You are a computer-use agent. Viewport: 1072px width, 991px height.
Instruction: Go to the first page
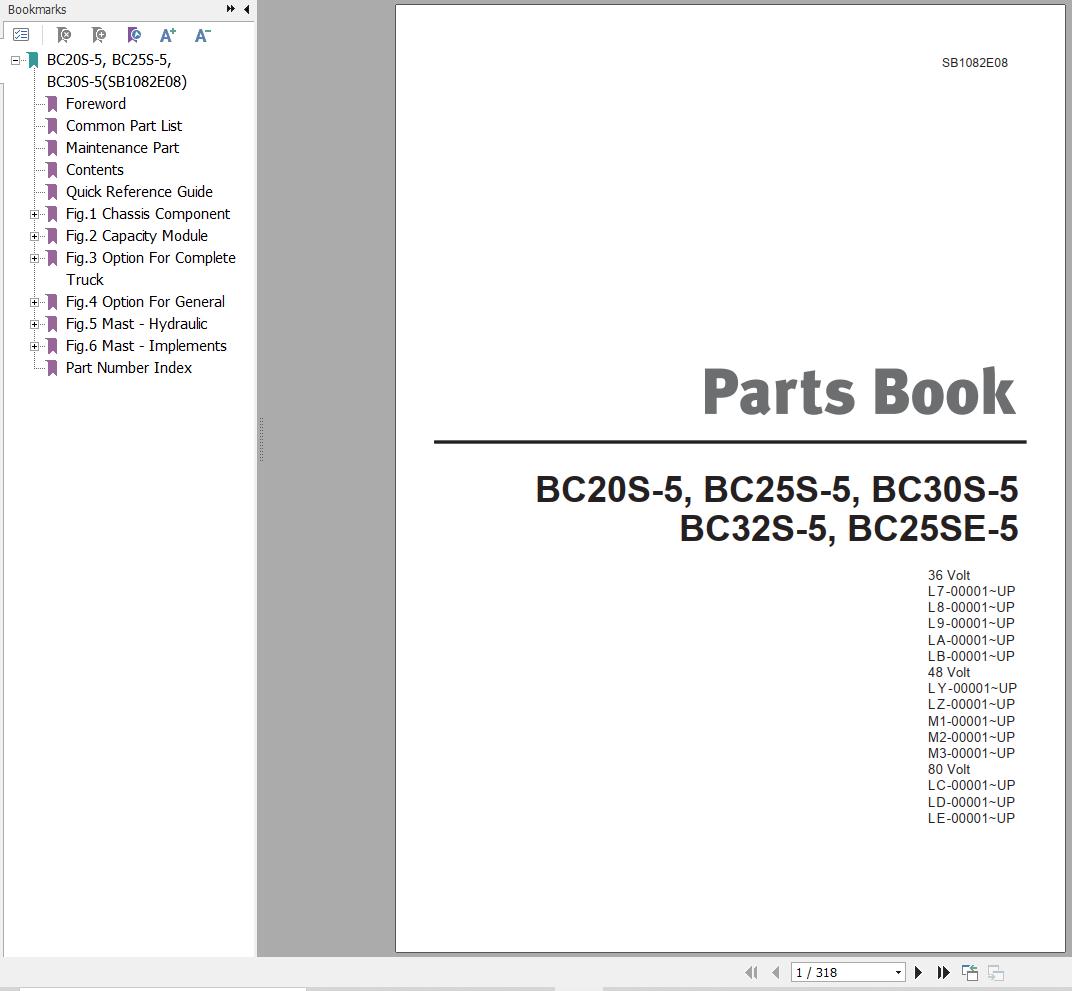(751, 972)
